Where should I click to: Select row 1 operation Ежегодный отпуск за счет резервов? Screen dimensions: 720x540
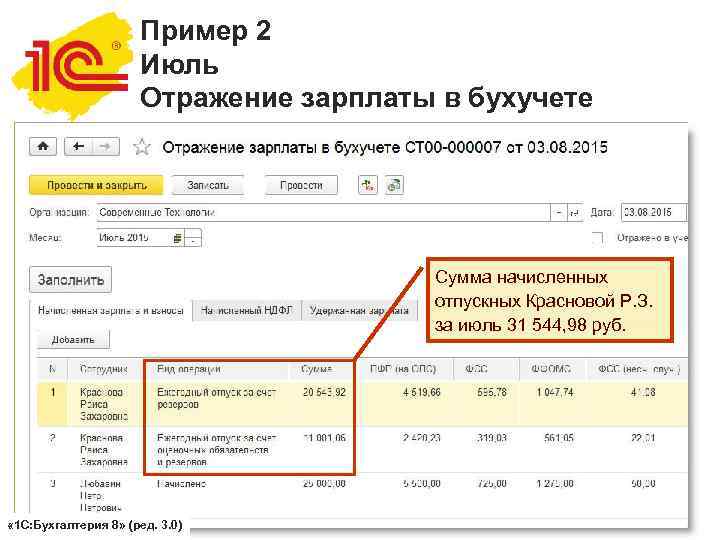[217, 398]
